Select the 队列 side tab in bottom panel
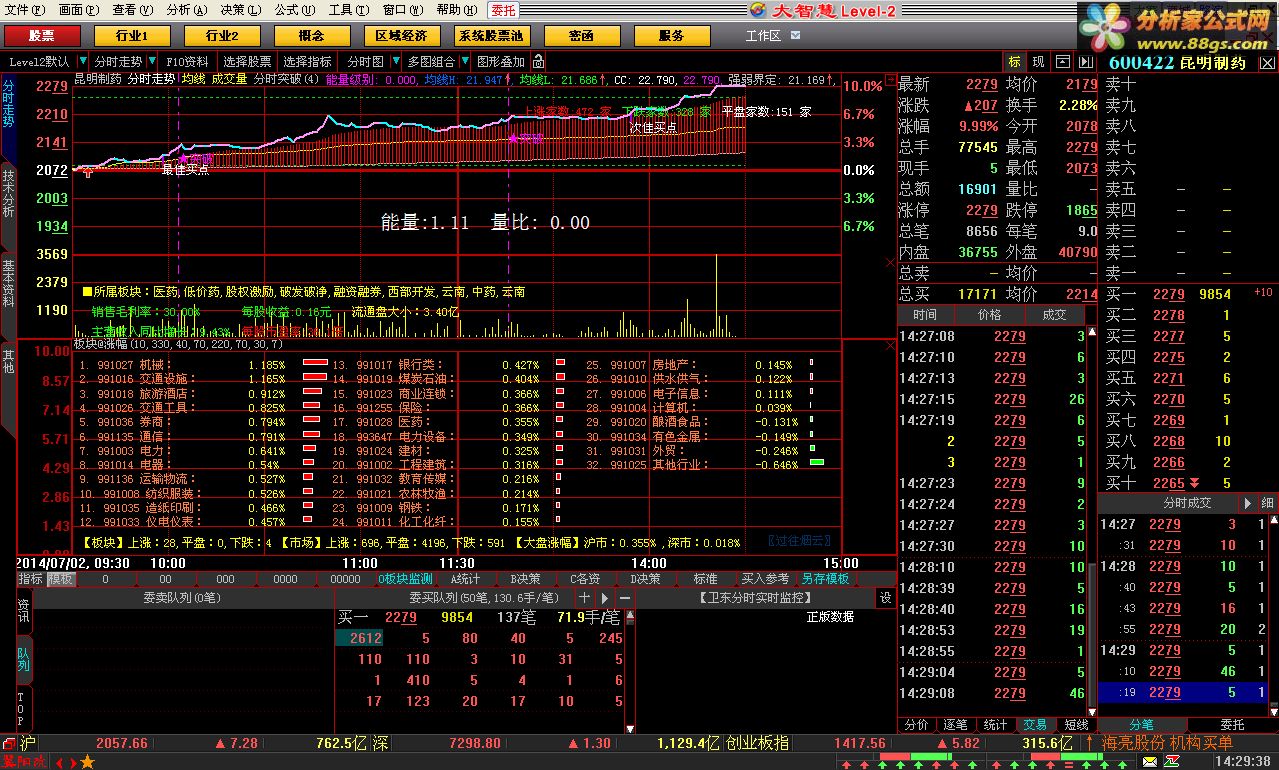The height and width of the screenshot is (770, 1279). [23, 659]
